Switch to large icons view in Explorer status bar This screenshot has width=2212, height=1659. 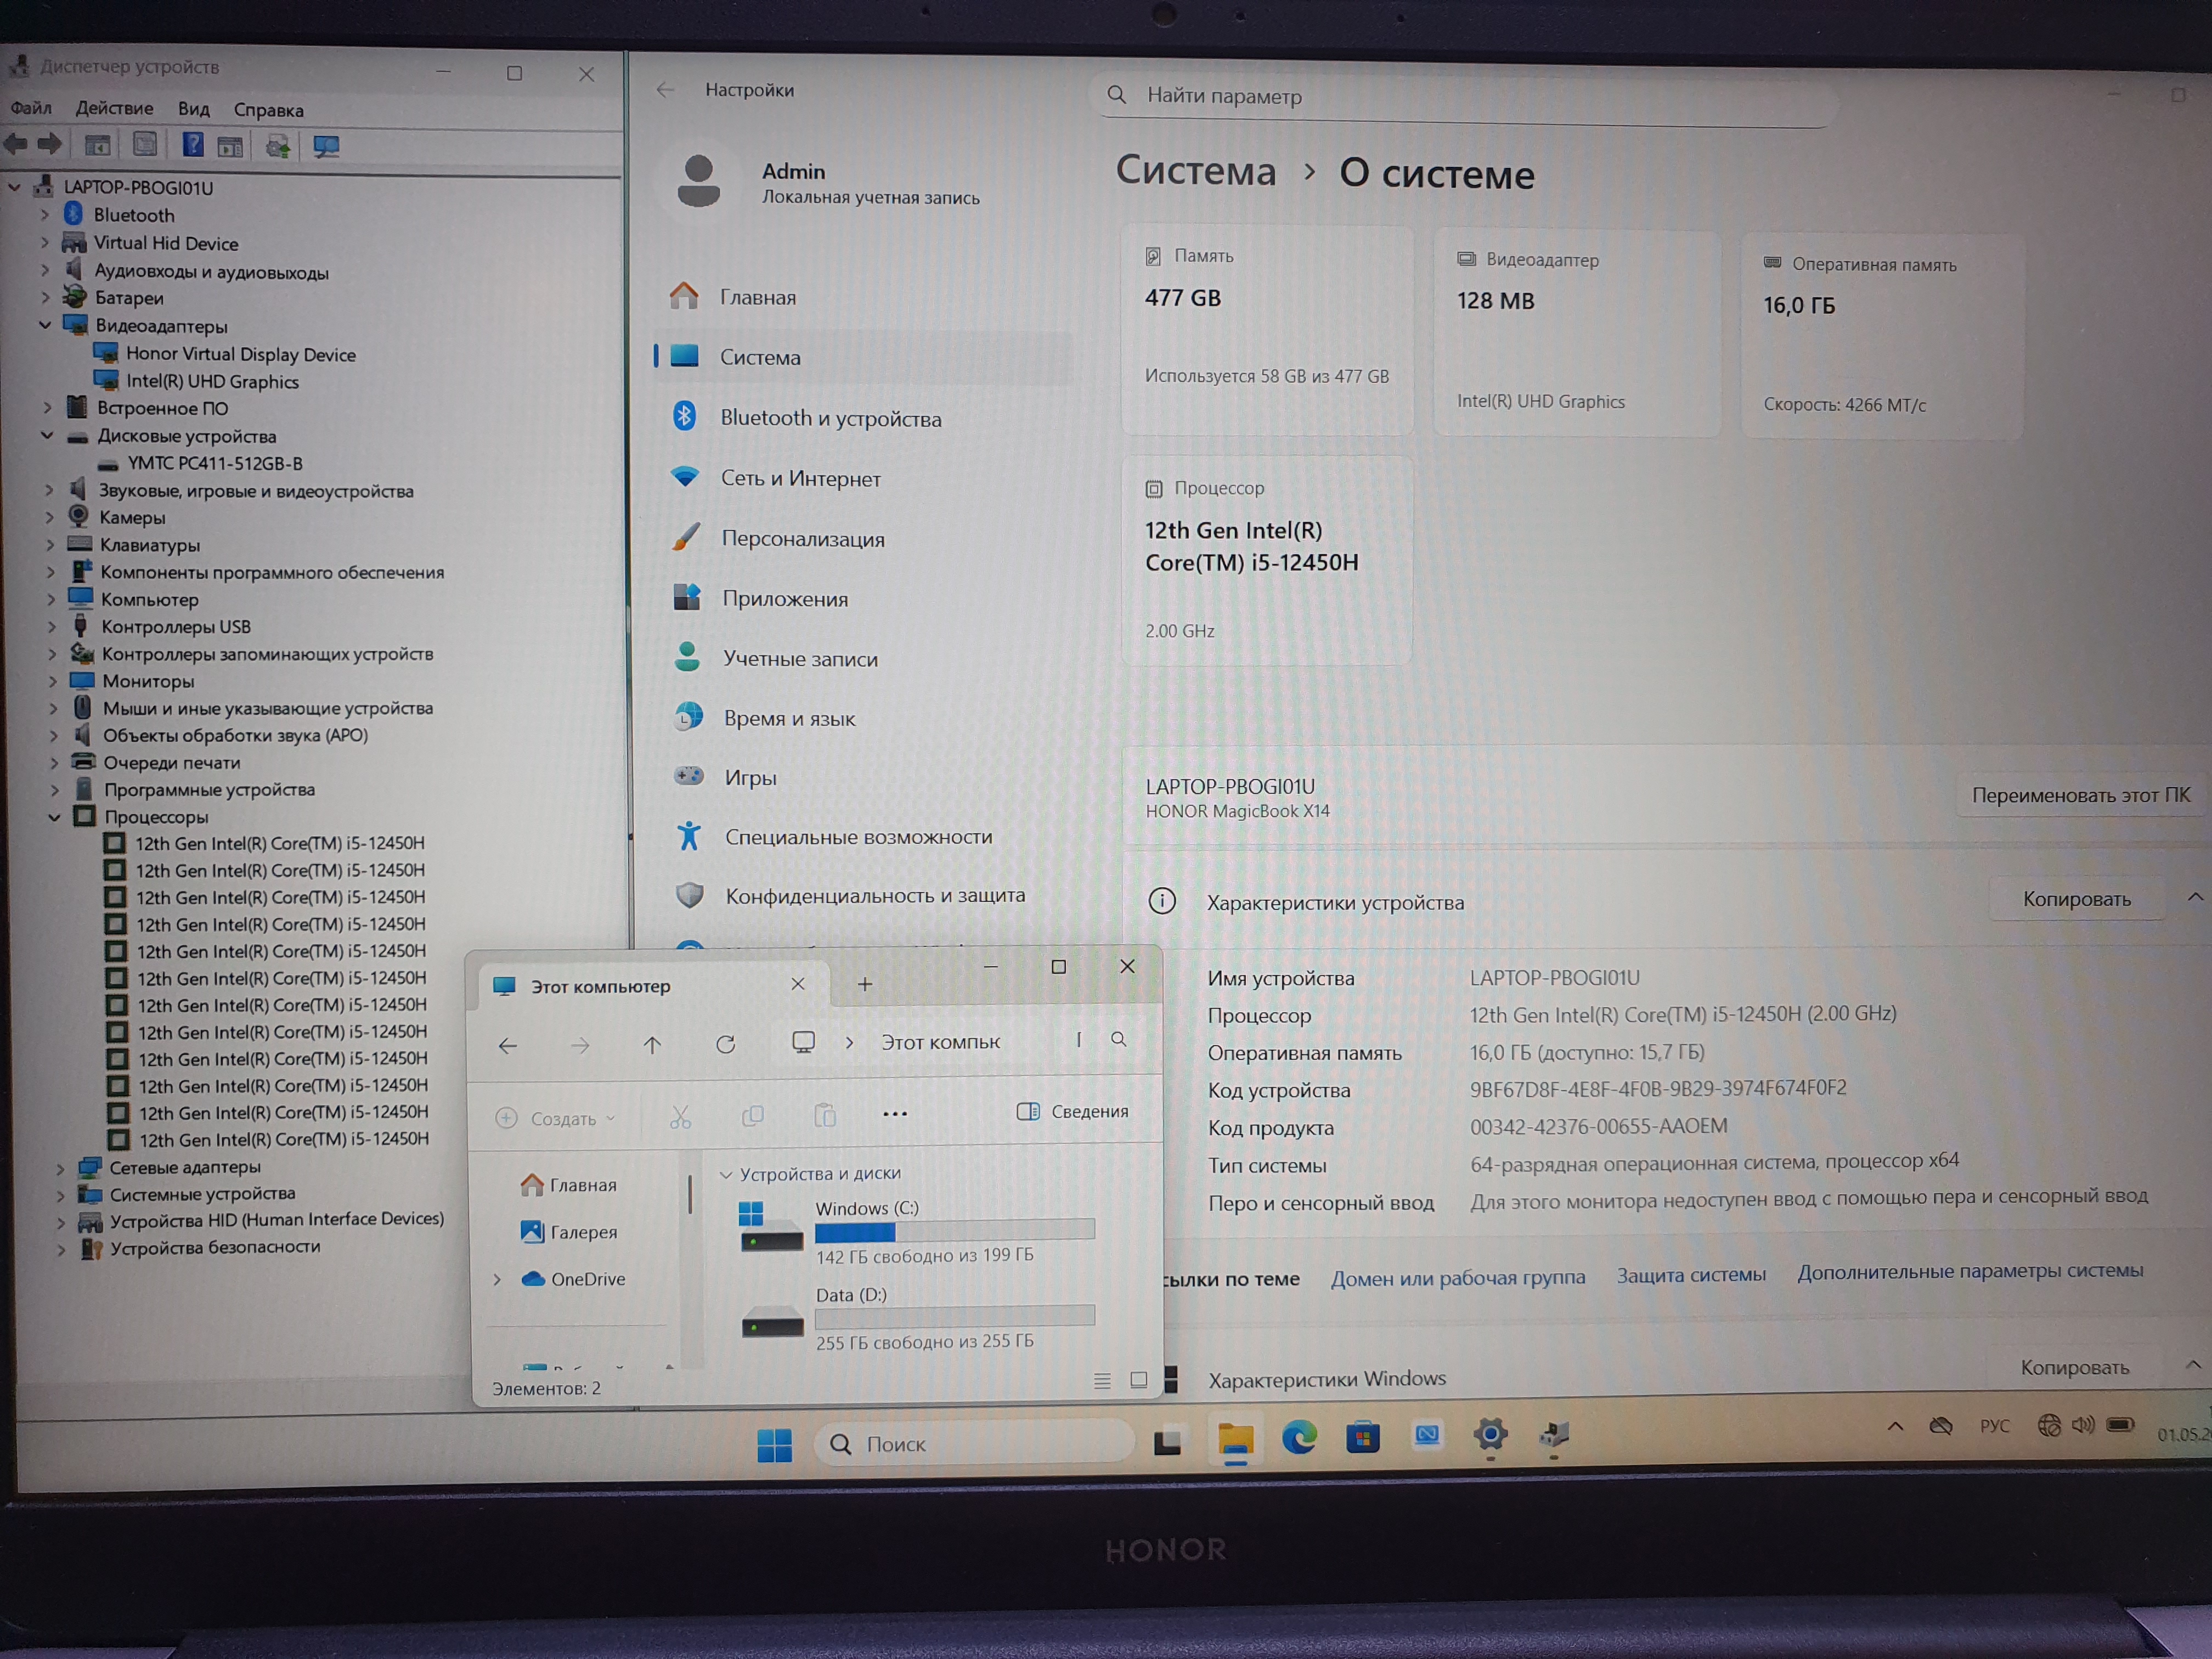pyautogui.click(x=1138, y=1380)
